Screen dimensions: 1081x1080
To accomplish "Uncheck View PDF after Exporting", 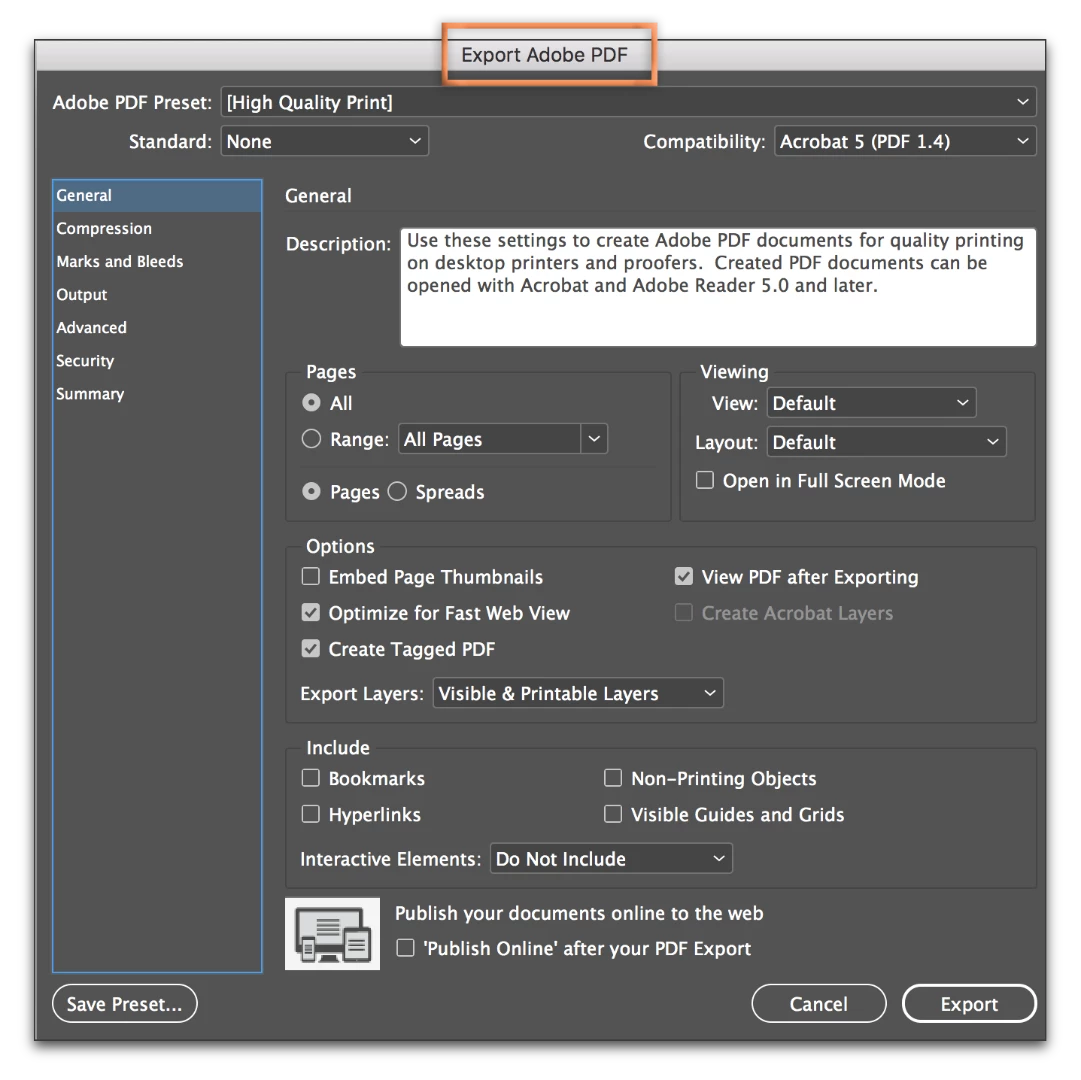I will (684, 576).
